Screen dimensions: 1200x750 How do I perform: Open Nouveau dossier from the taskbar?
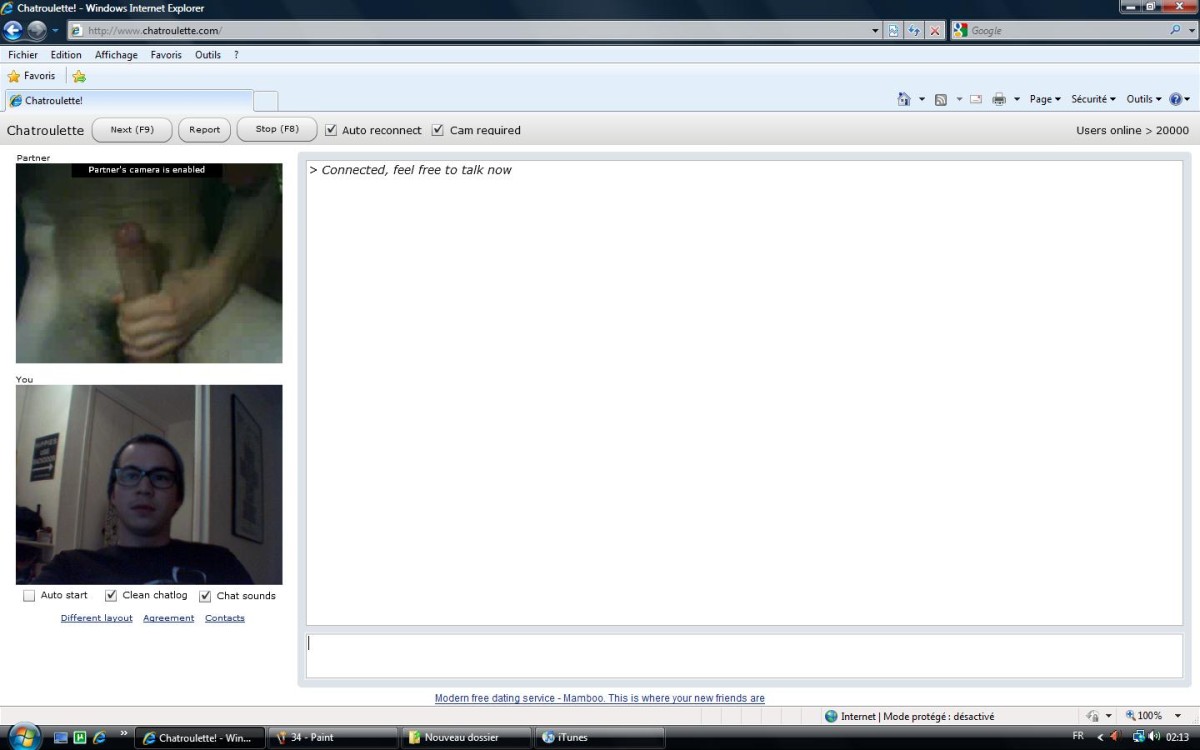[465, 738]
